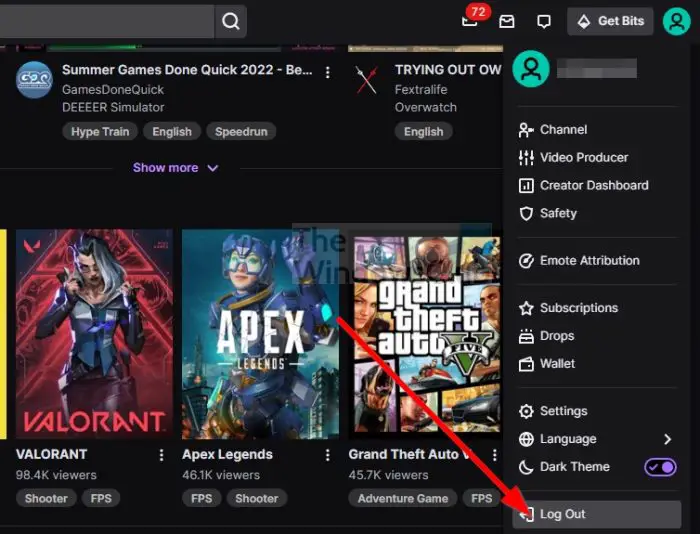Click the Emote Attribution icon
This screenshot has width=700, height=534.
(526, 261)
